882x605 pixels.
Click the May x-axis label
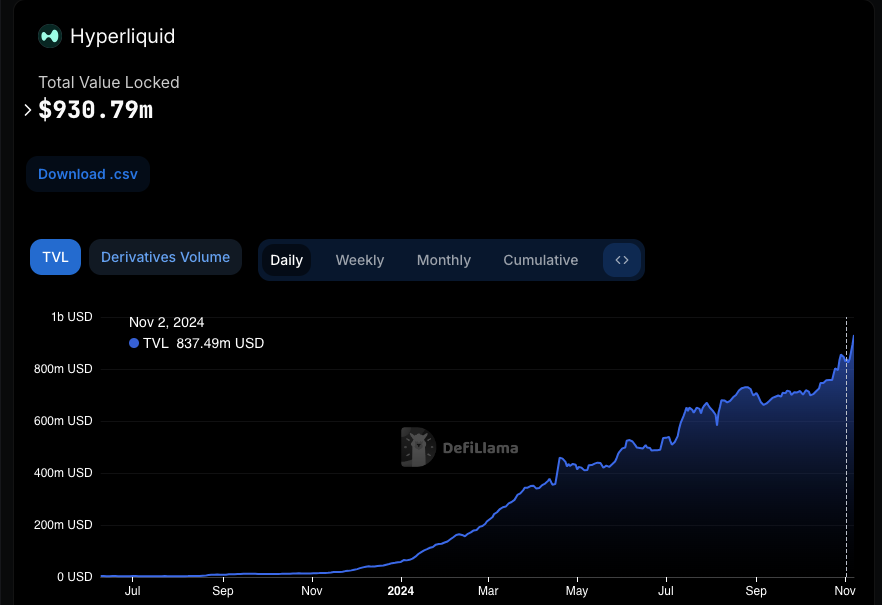[x=577, y=591]
